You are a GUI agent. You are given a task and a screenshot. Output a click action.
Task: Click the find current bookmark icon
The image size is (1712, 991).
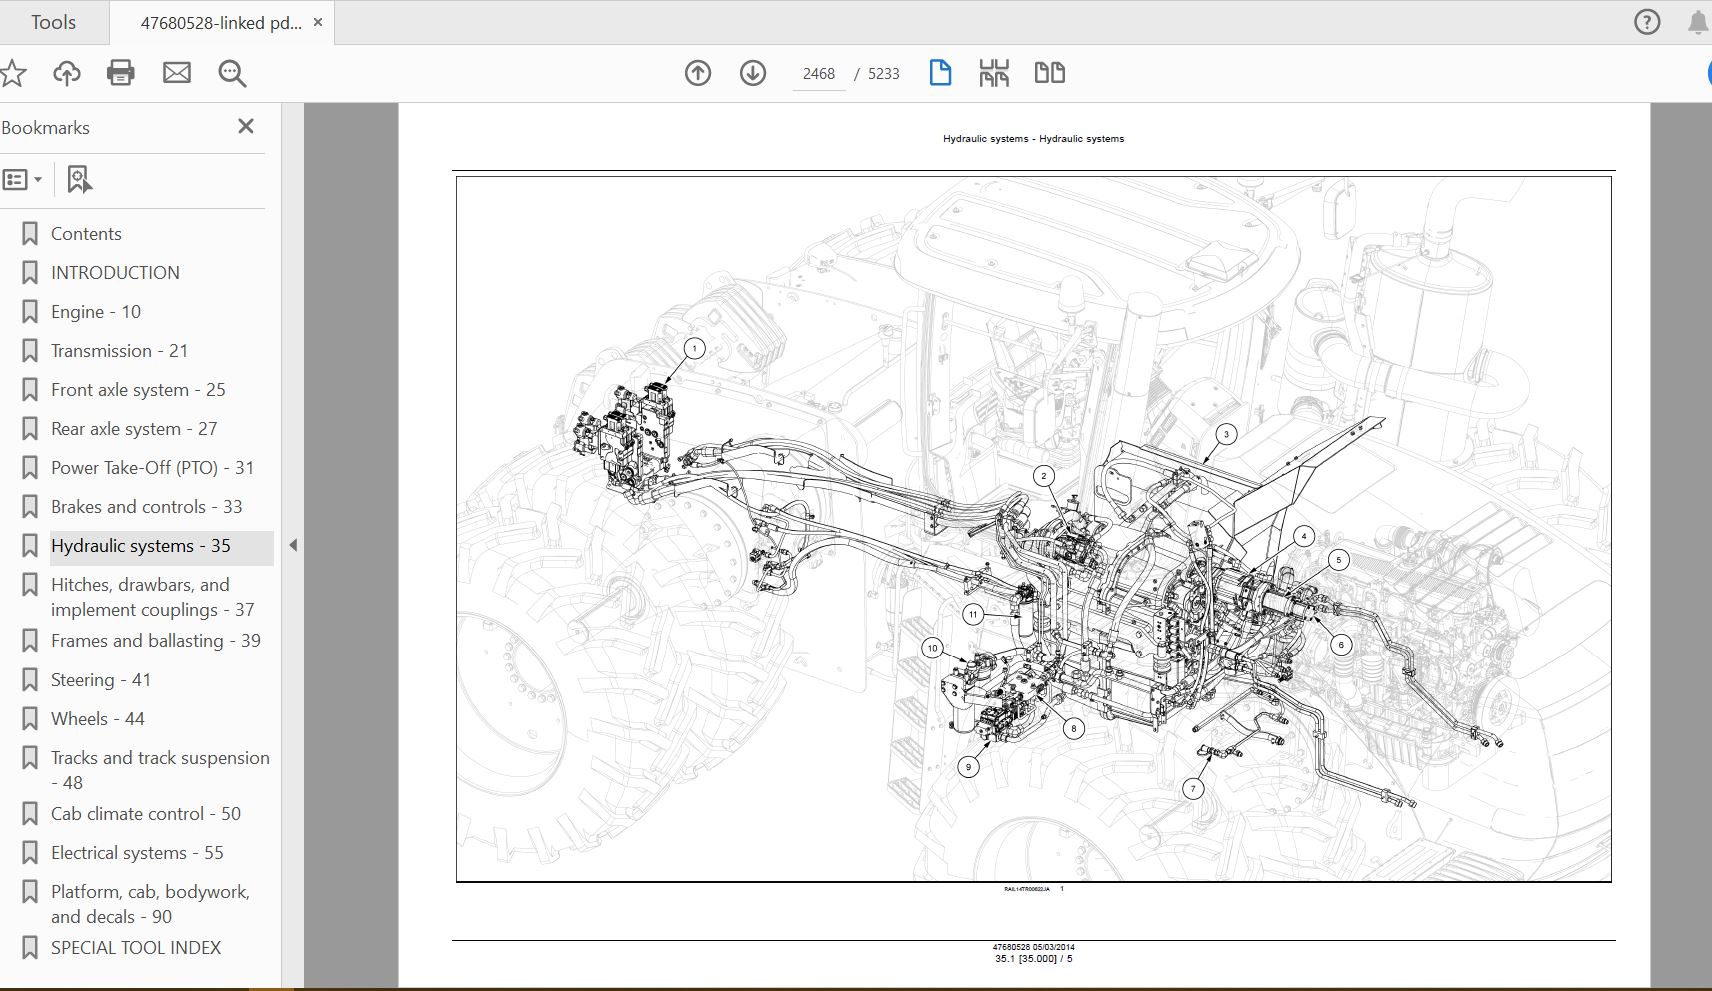79,180
